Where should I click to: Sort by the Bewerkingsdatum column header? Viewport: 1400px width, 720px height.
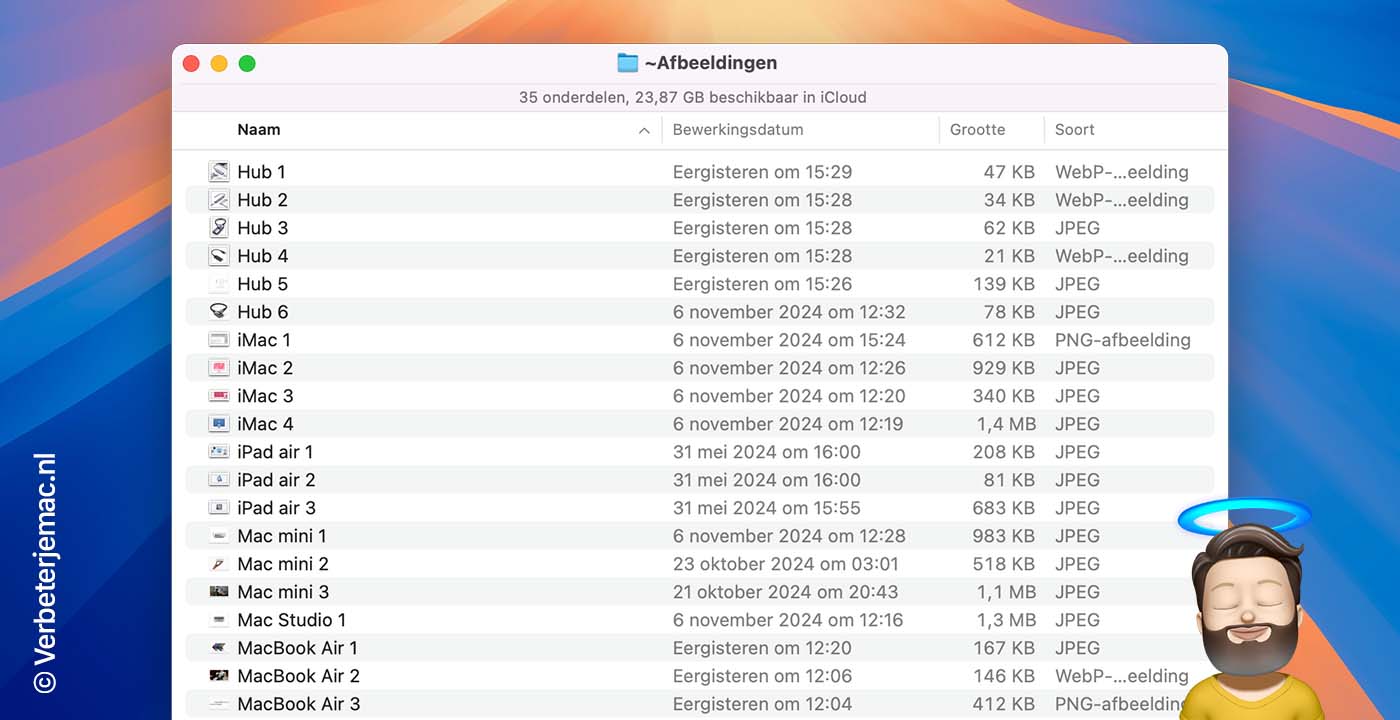(x=738, y=130)
